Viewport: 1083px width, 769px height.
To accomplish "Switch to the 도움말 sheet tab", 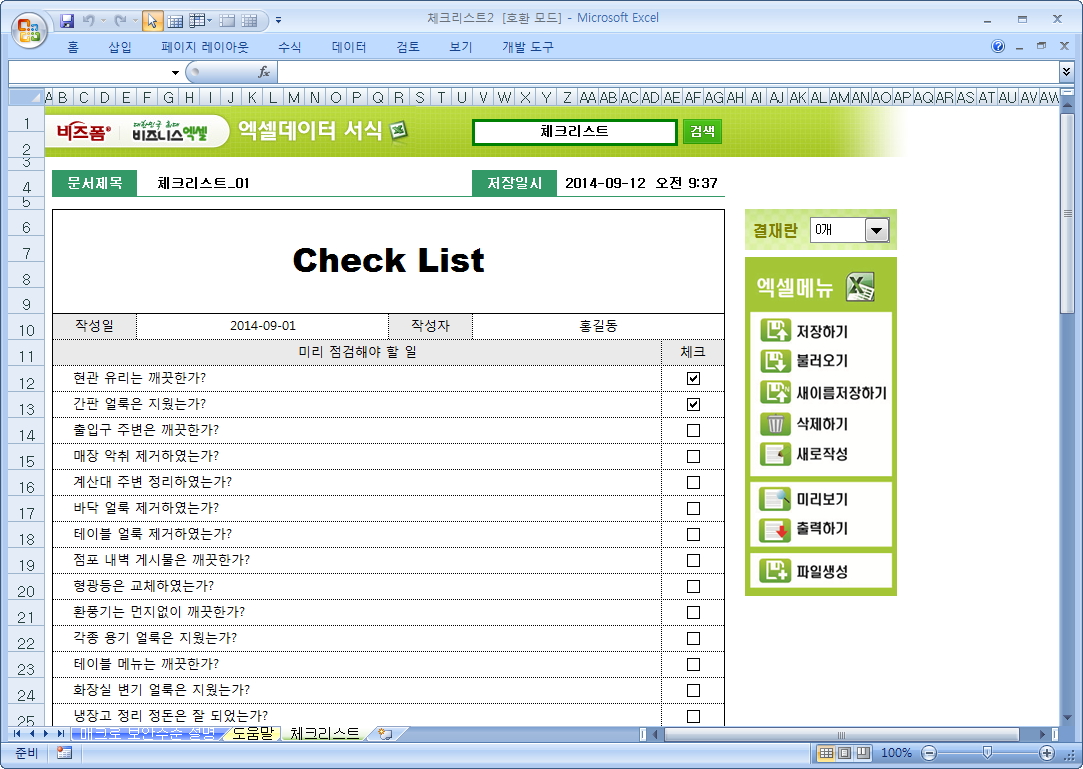I will click(252, 734).
